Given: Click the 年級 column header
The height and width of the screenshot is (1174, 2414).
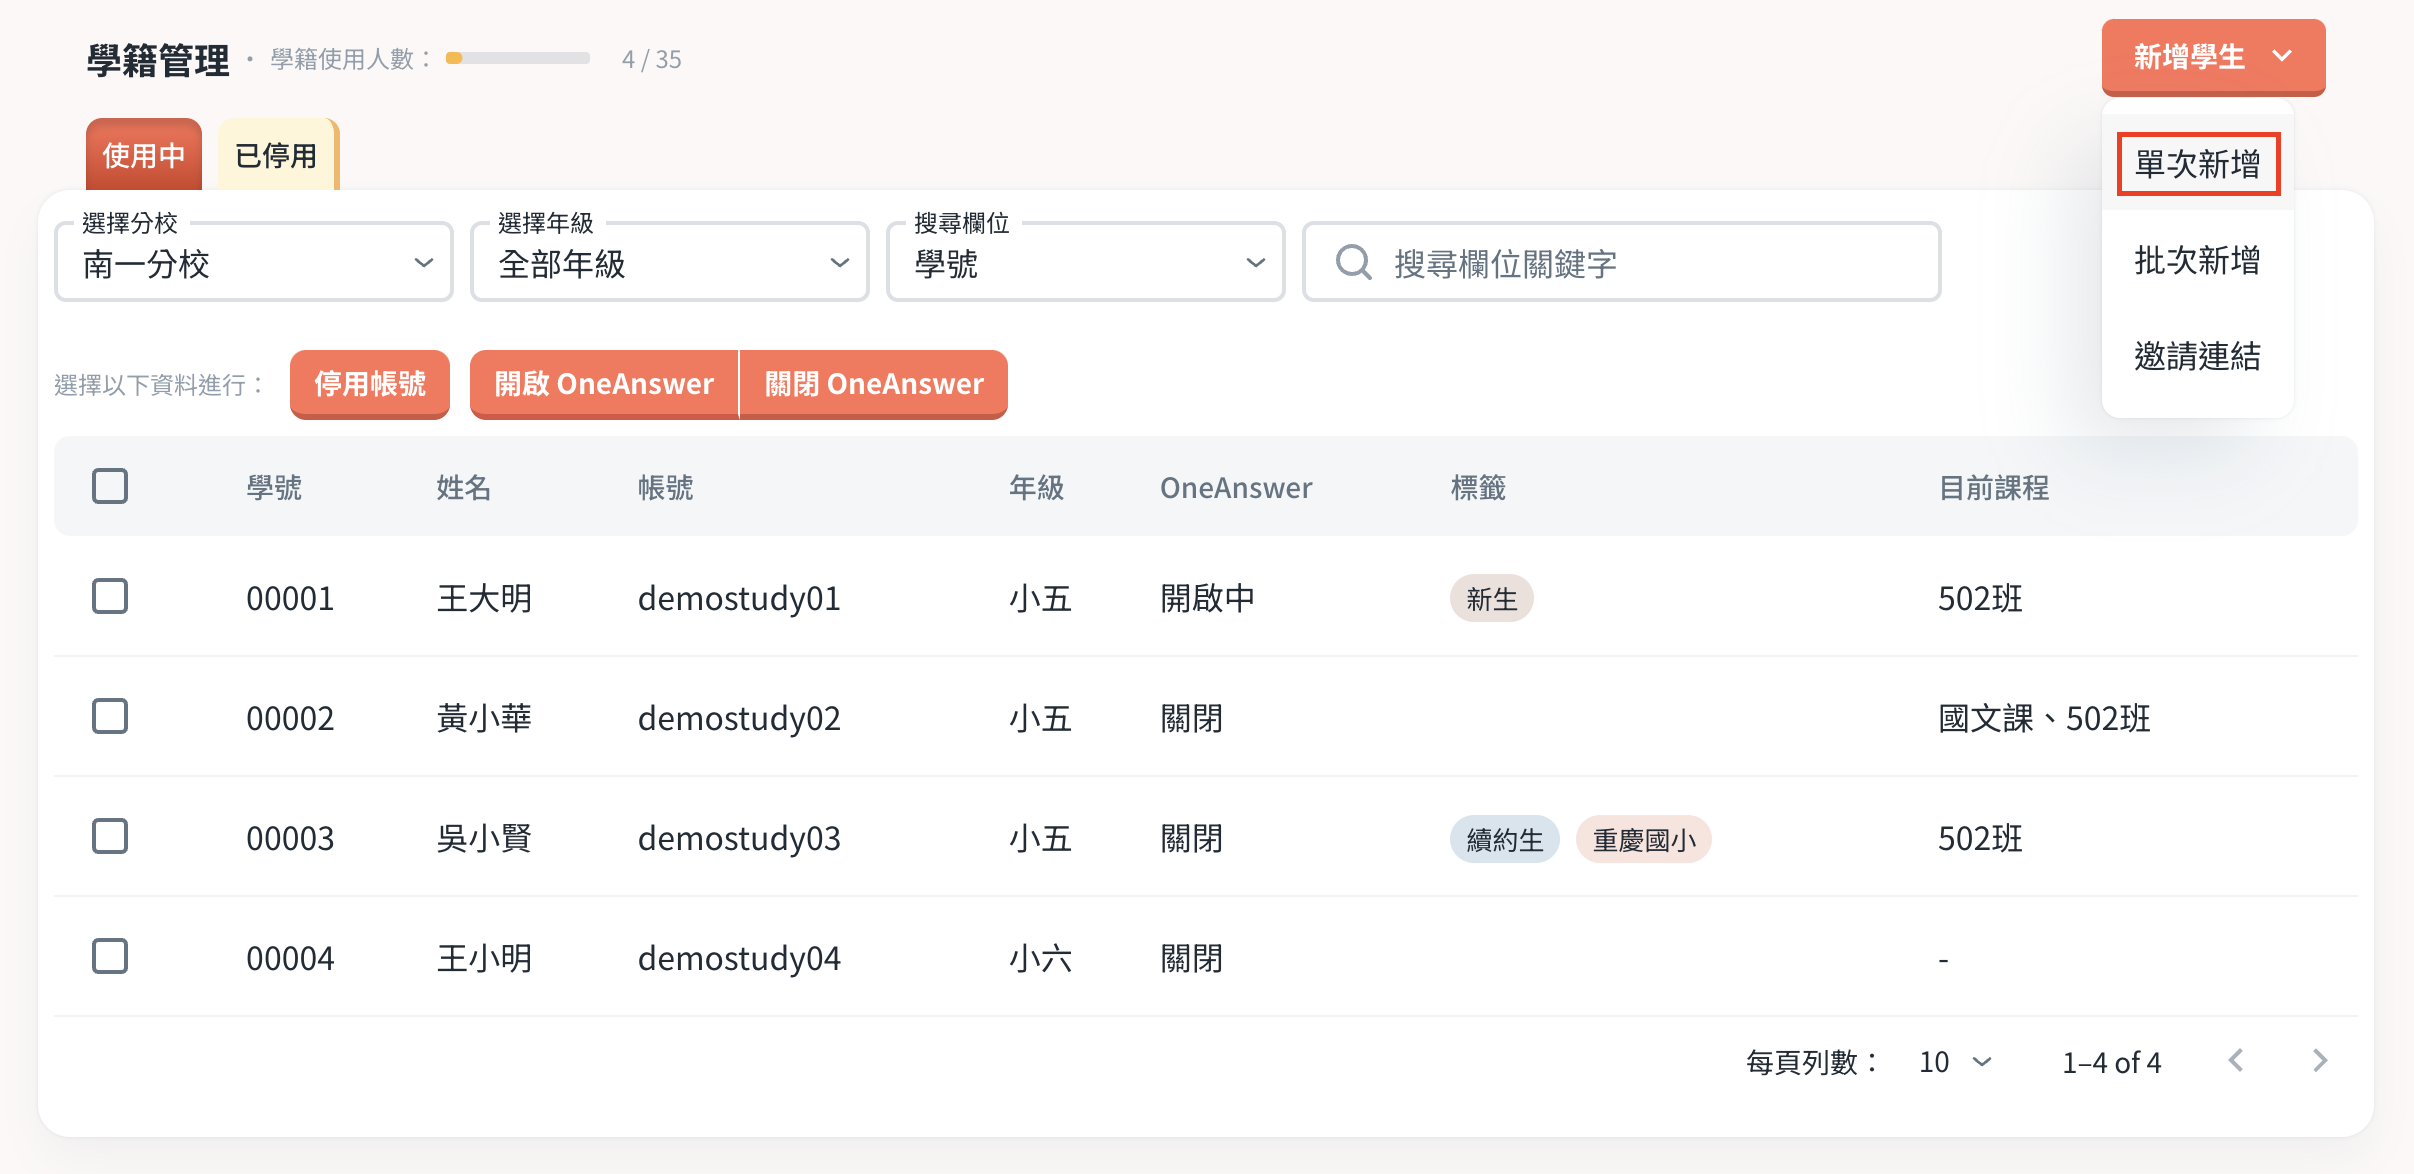Looking at the screenshot, I should 1037,487.
